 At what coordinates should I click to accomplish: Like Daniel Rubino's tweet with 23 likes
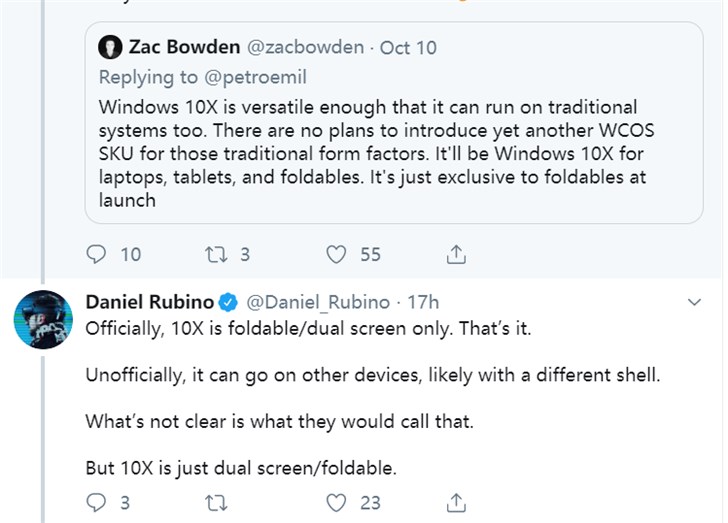pyautogui.click(x=337, y=503)
